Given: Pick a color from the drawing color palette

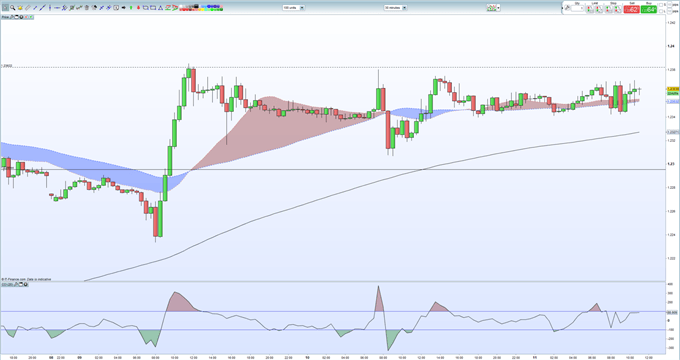Looking at the screenshot, I should tap(201, 7).
